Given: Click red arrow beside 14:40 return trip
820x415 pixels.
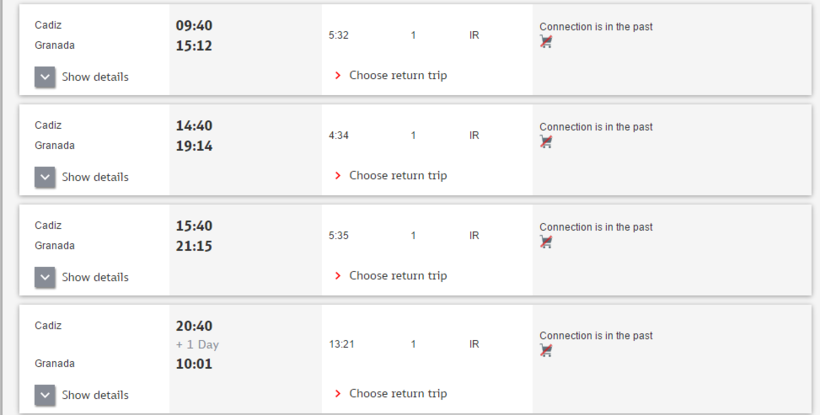Looking at the screenshot, I should 338,175.
